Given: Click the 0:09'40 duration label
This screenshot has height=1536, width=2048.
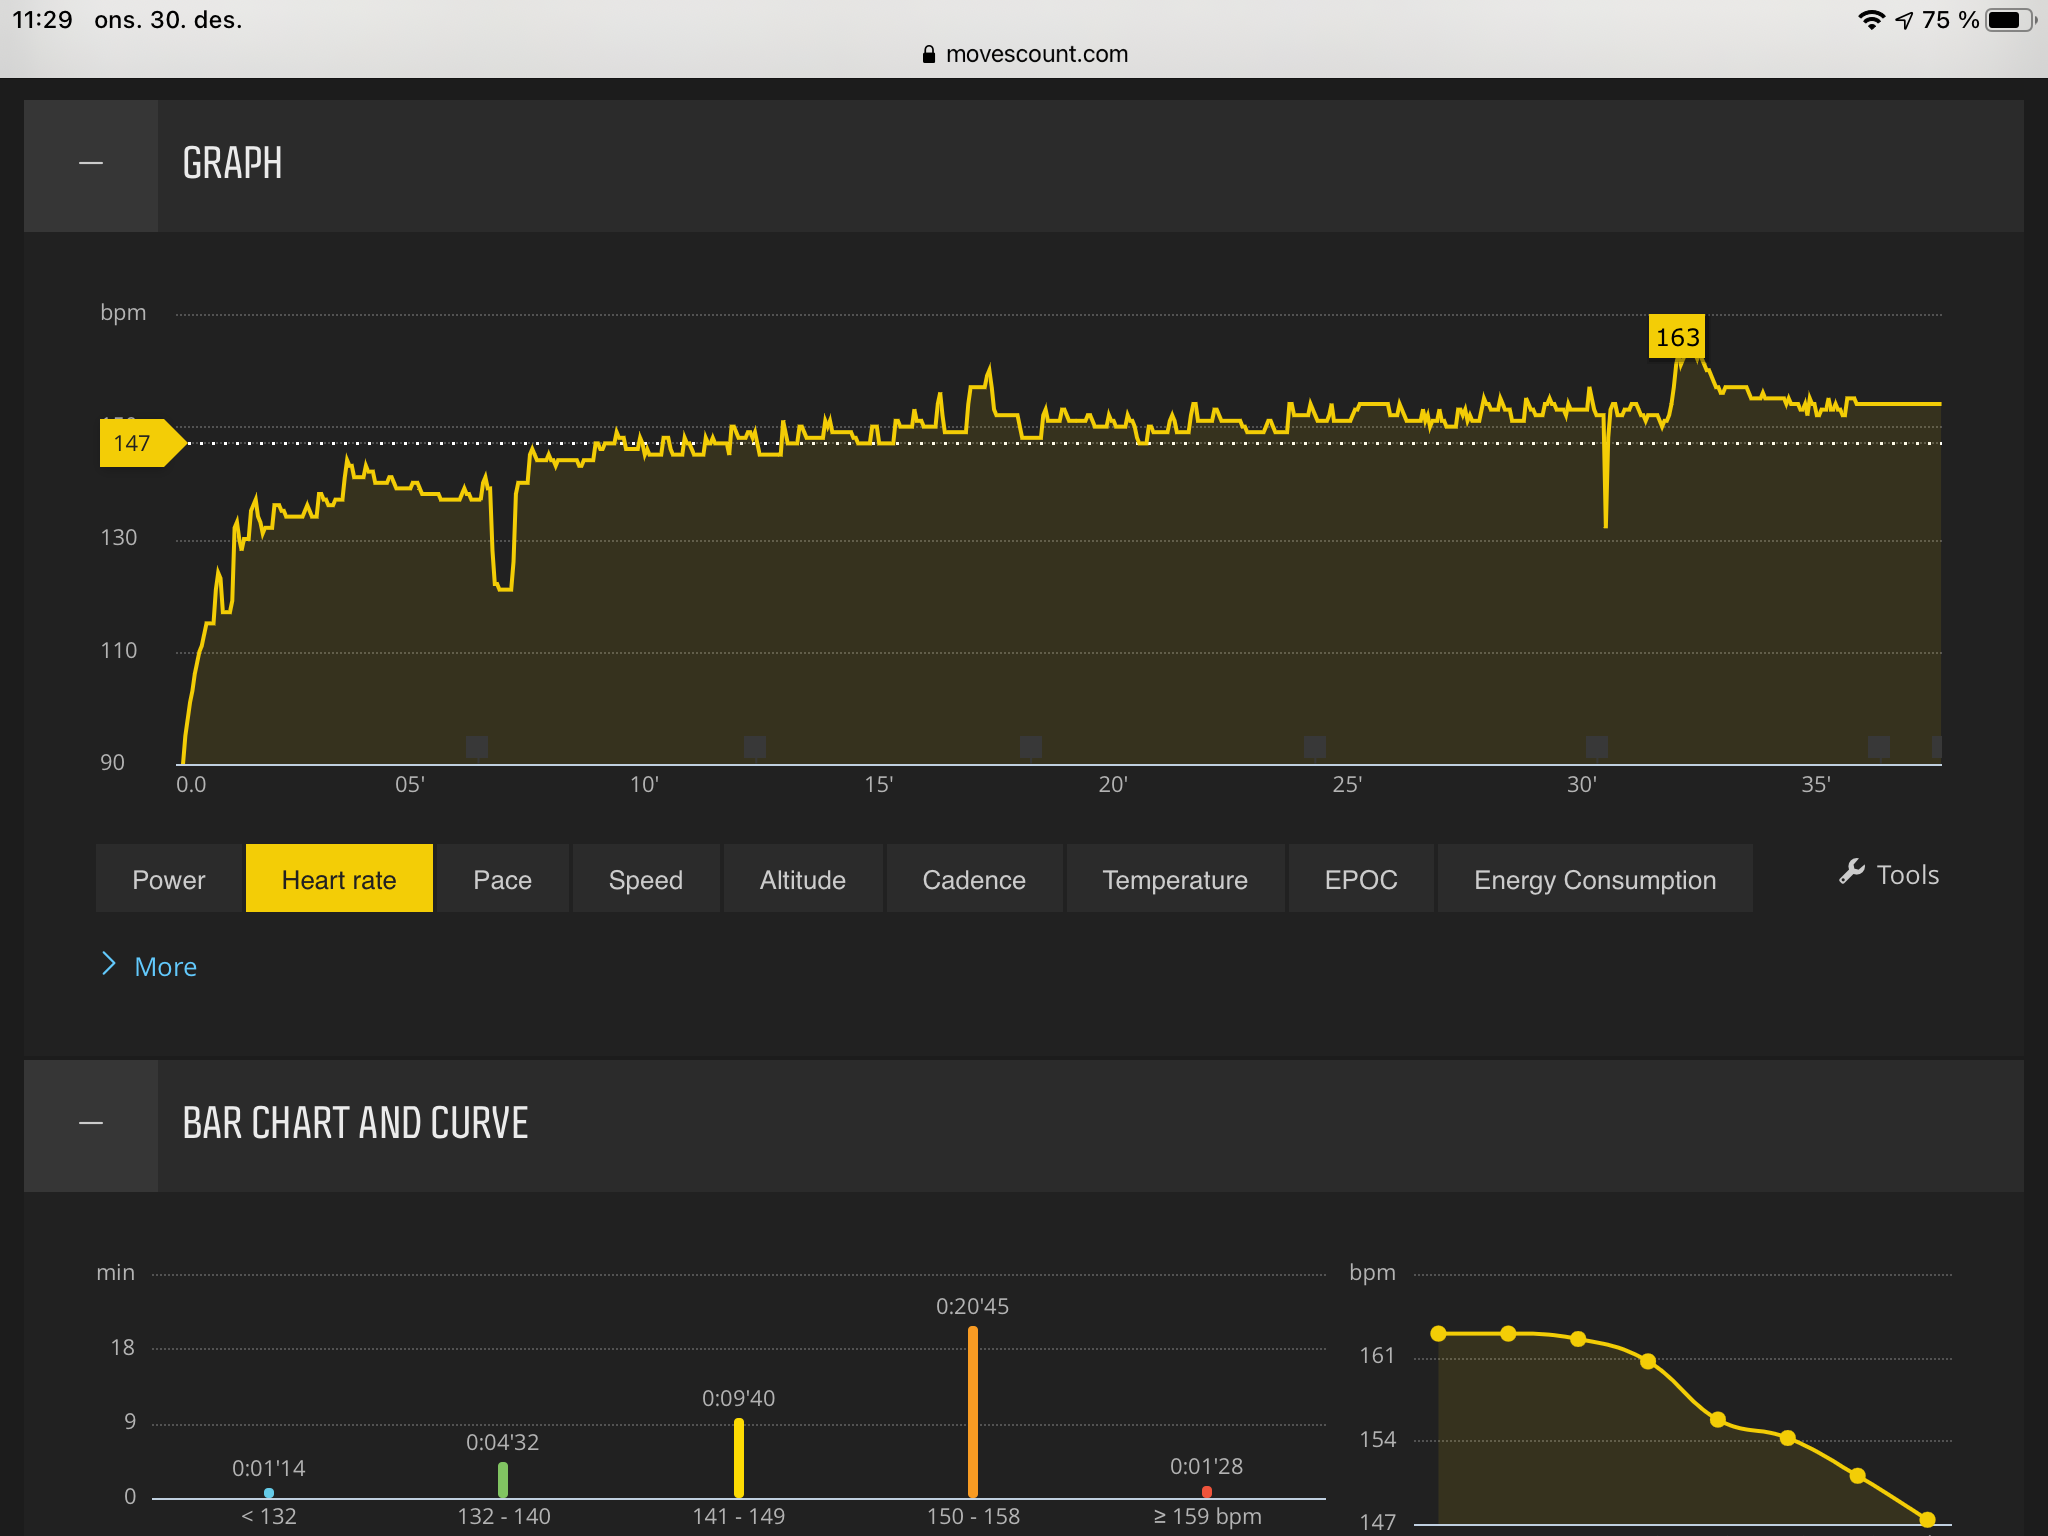Looking at the screenshot, I should (x=738, y=1398).
